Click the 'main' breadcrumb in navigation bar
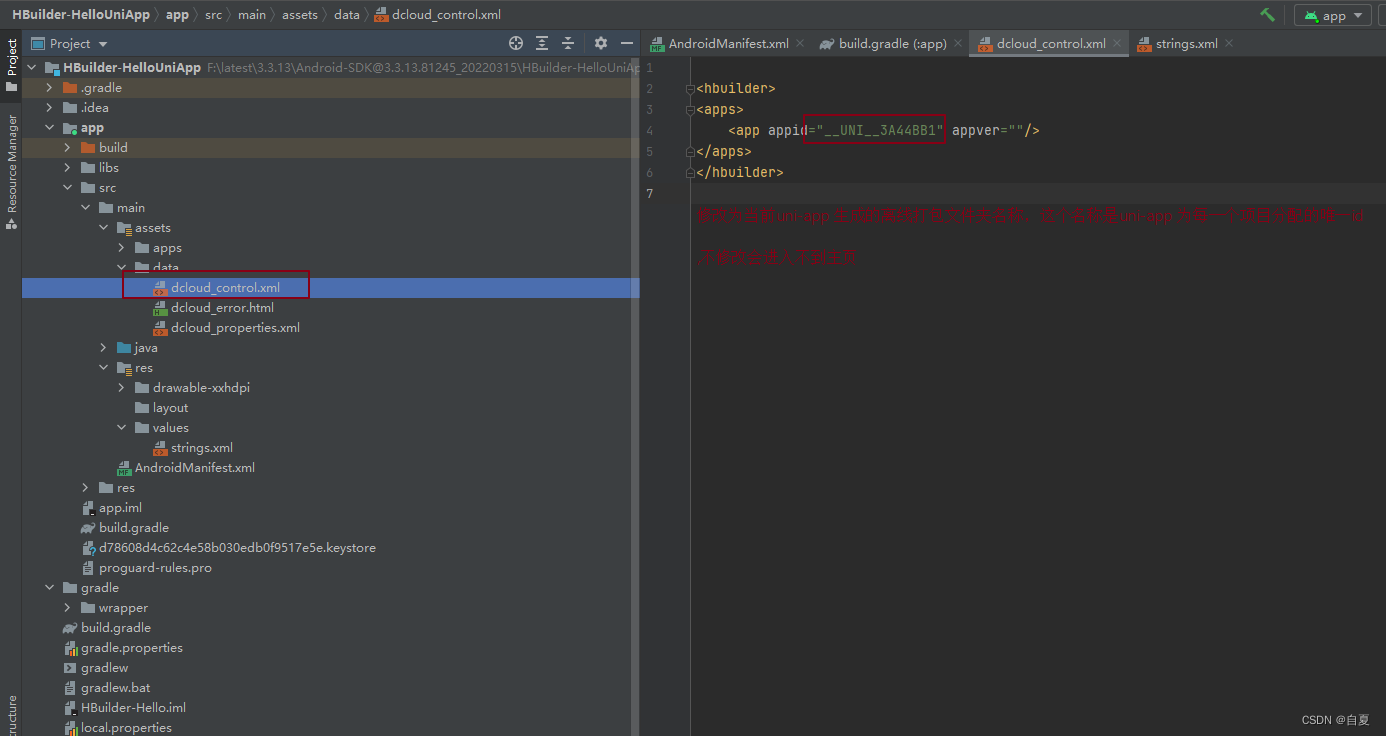The height and width of the screenshot is (736, 1386). pyautogui.click(x=252, y=15)
